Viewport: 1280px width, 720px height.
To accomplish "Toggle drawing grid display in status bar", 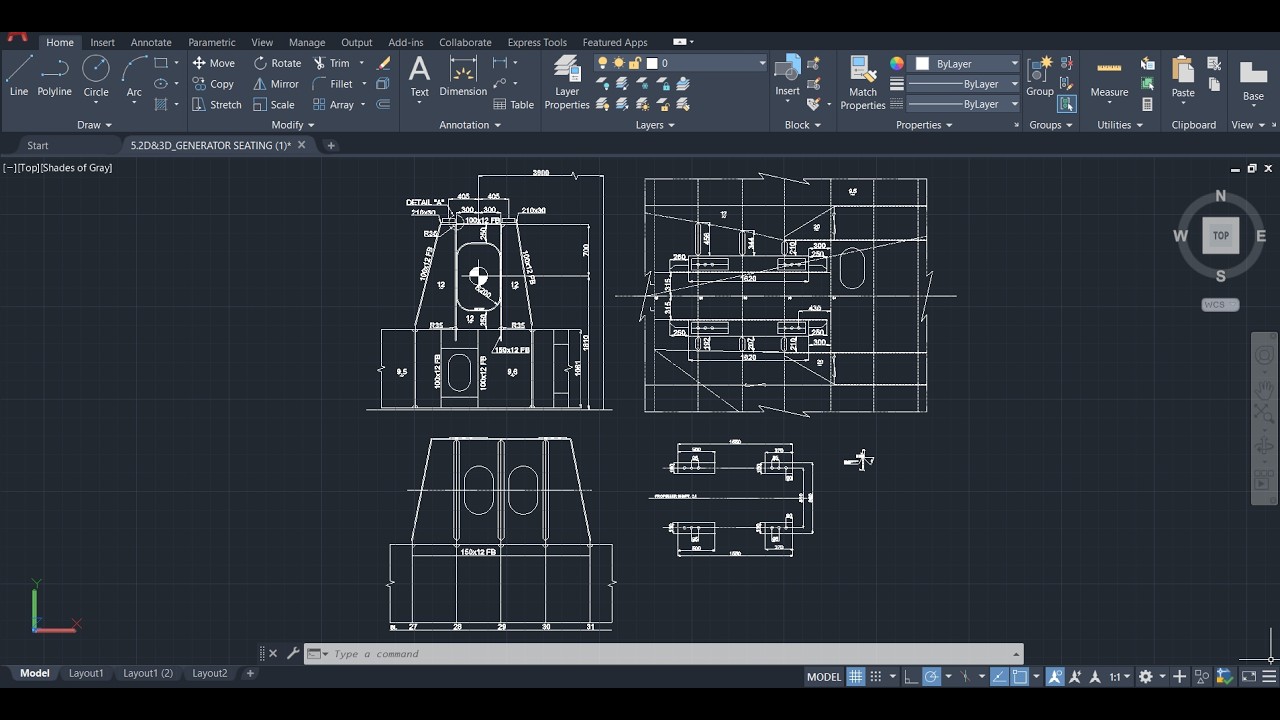I will click(856, 677).
